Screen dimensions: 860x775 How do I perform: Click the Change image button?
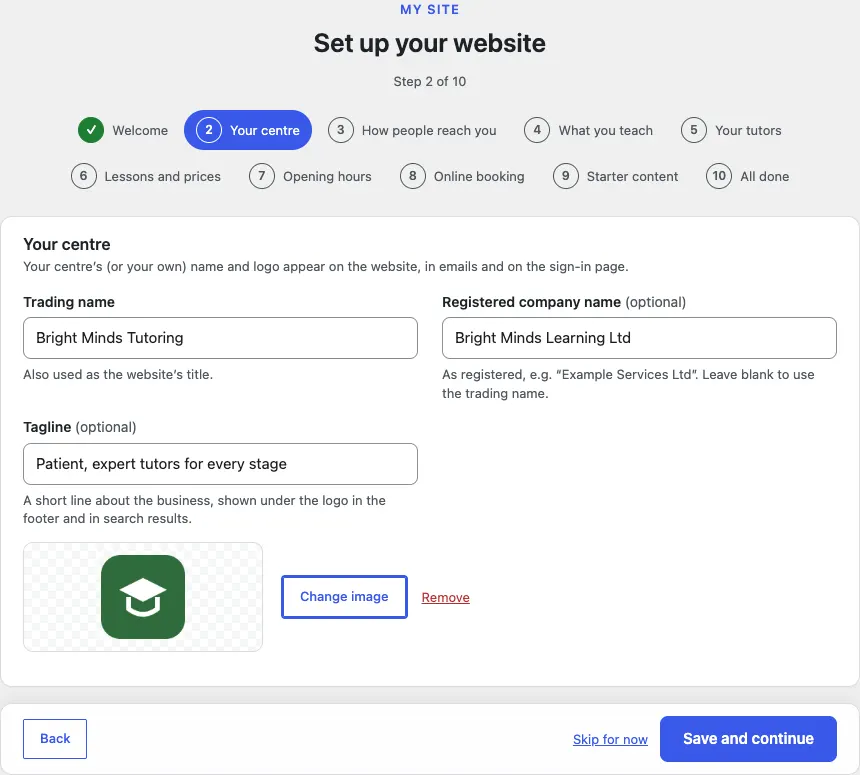click(x=344, y=597)
